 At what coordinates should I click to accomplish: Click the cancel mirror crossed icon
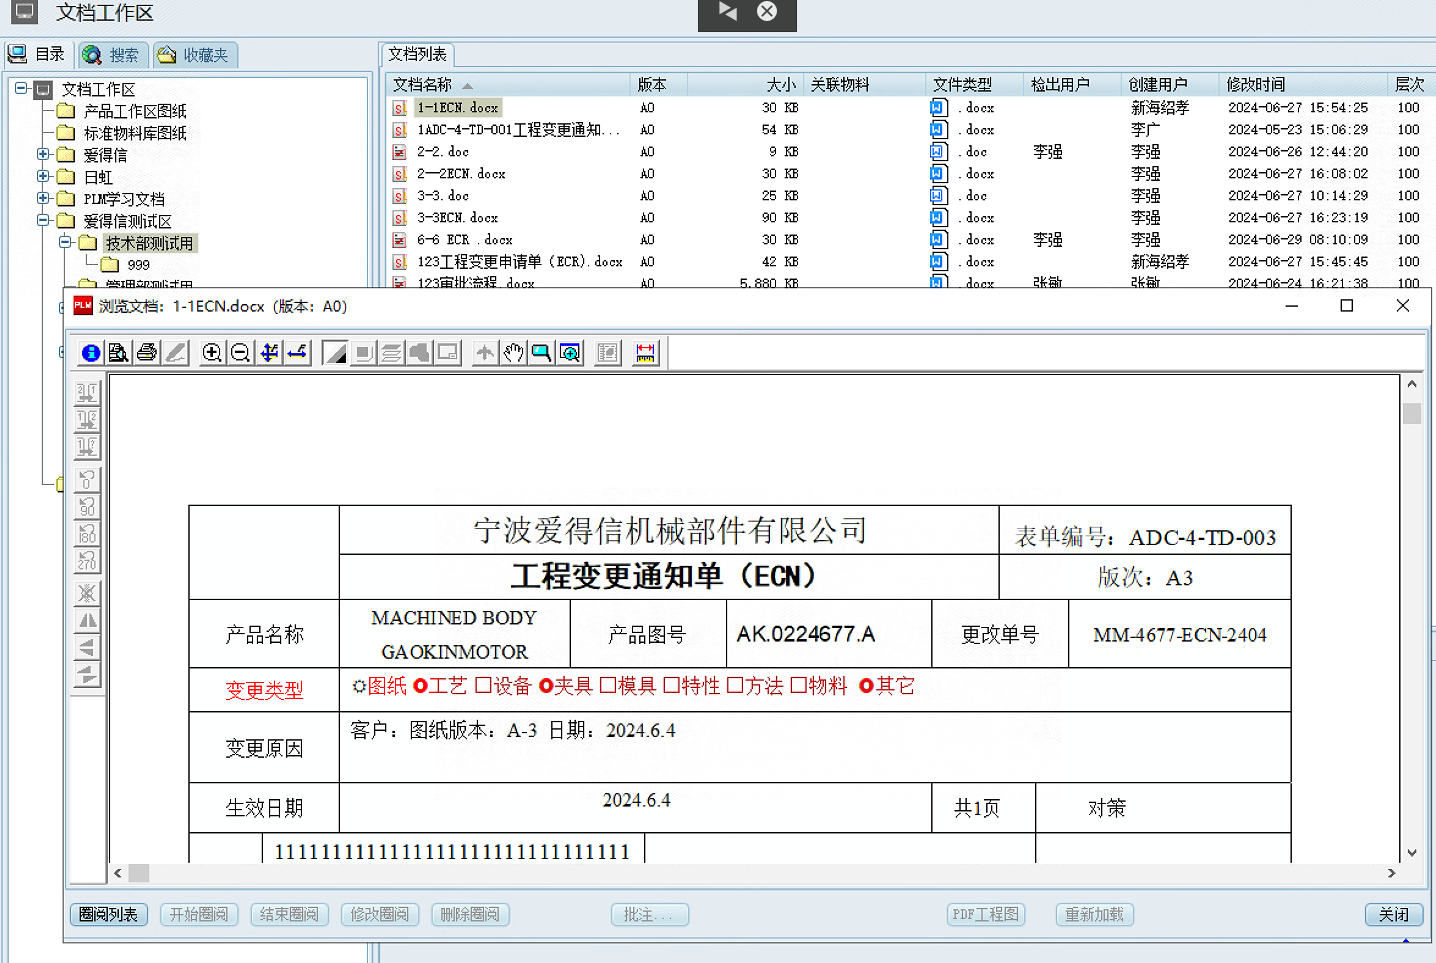[x=87, y=594]
